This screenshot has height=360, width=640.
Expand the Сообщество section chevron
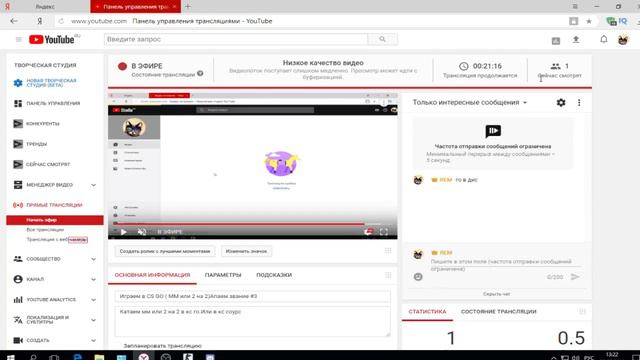click(93, 259)
